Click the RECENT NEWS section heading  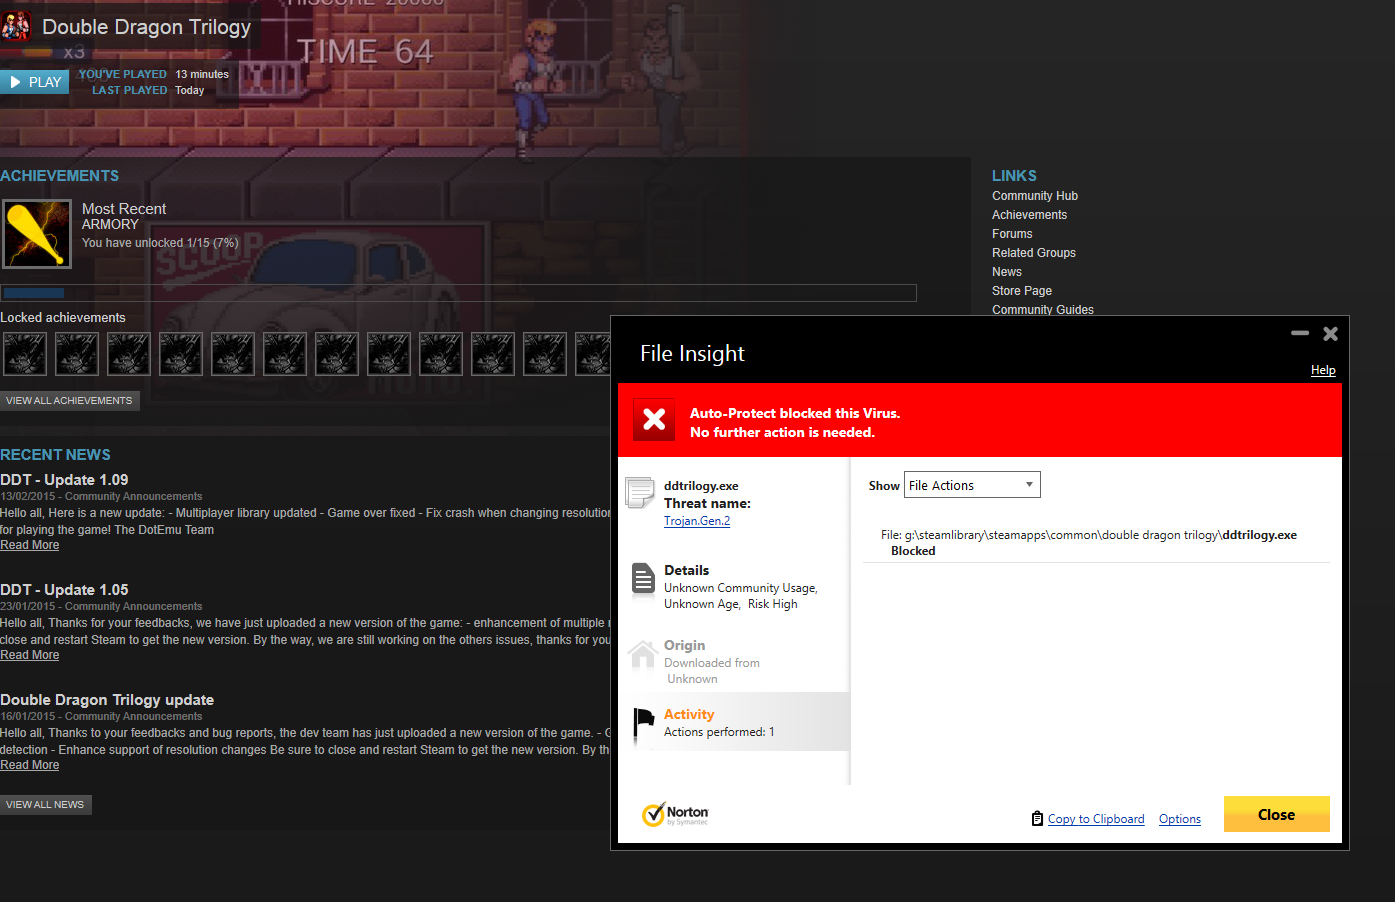(55, 455)
